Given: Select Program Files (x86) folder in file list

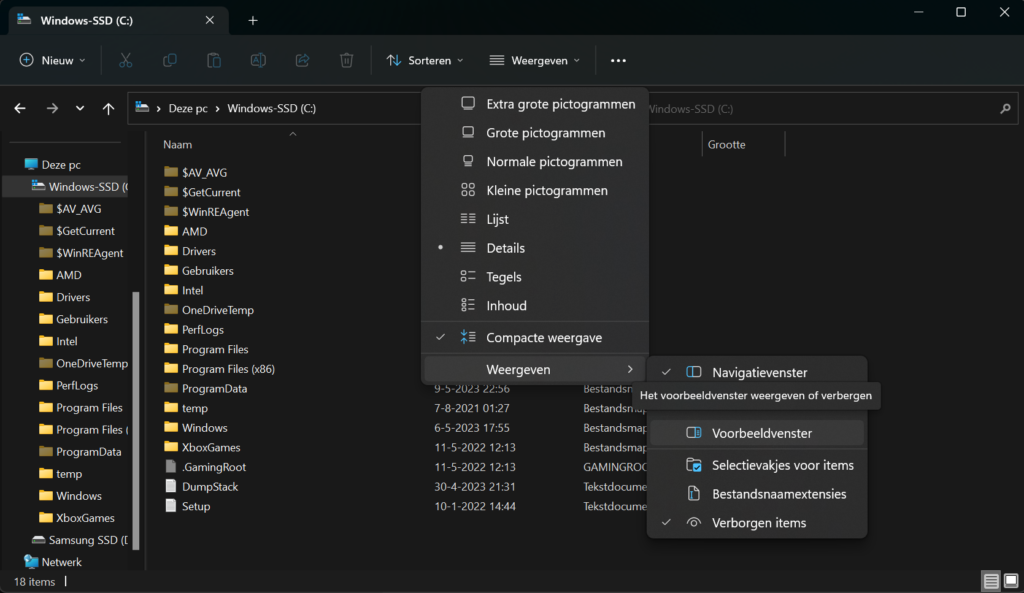Looking at the screenshot, I should [x=228, y=368].
